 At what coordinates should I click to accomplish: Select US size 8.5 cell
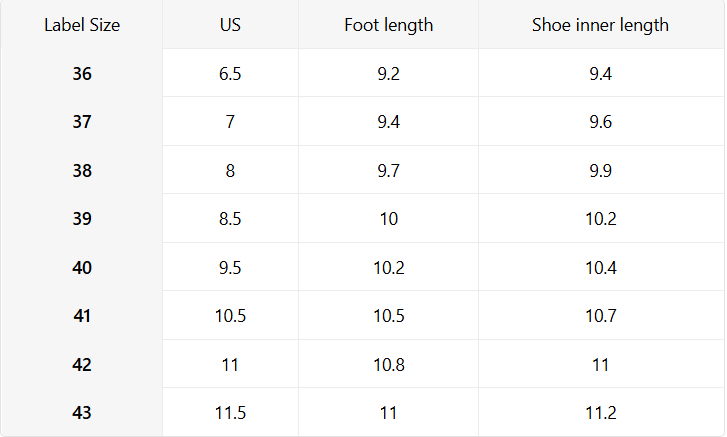click(x=230, y=219)
